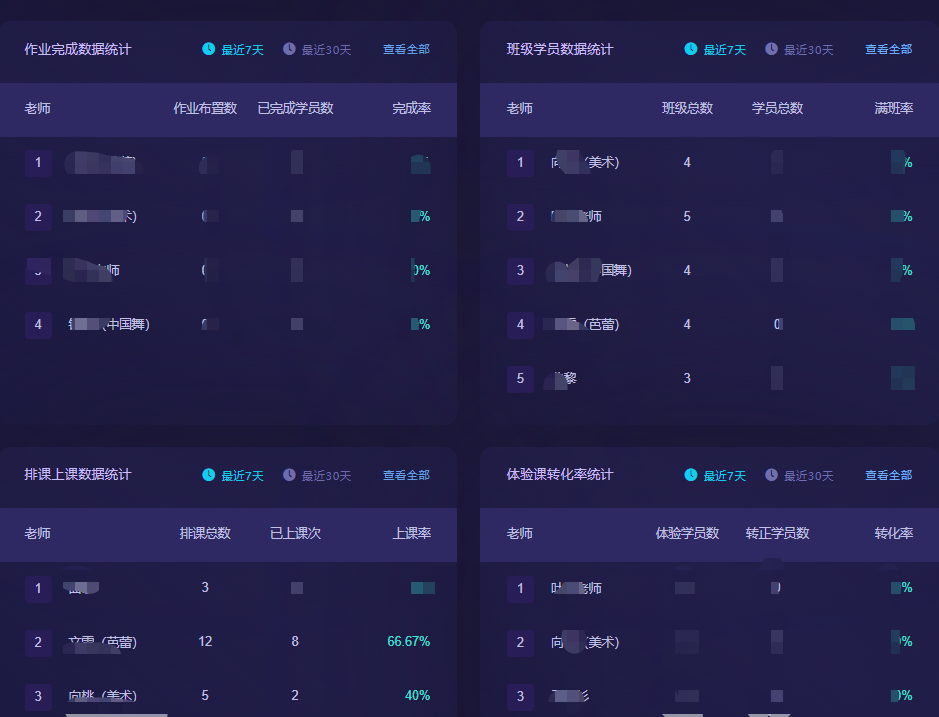
Task: Click the class count 5 in 班级学员数据统计
Action: 687,216
